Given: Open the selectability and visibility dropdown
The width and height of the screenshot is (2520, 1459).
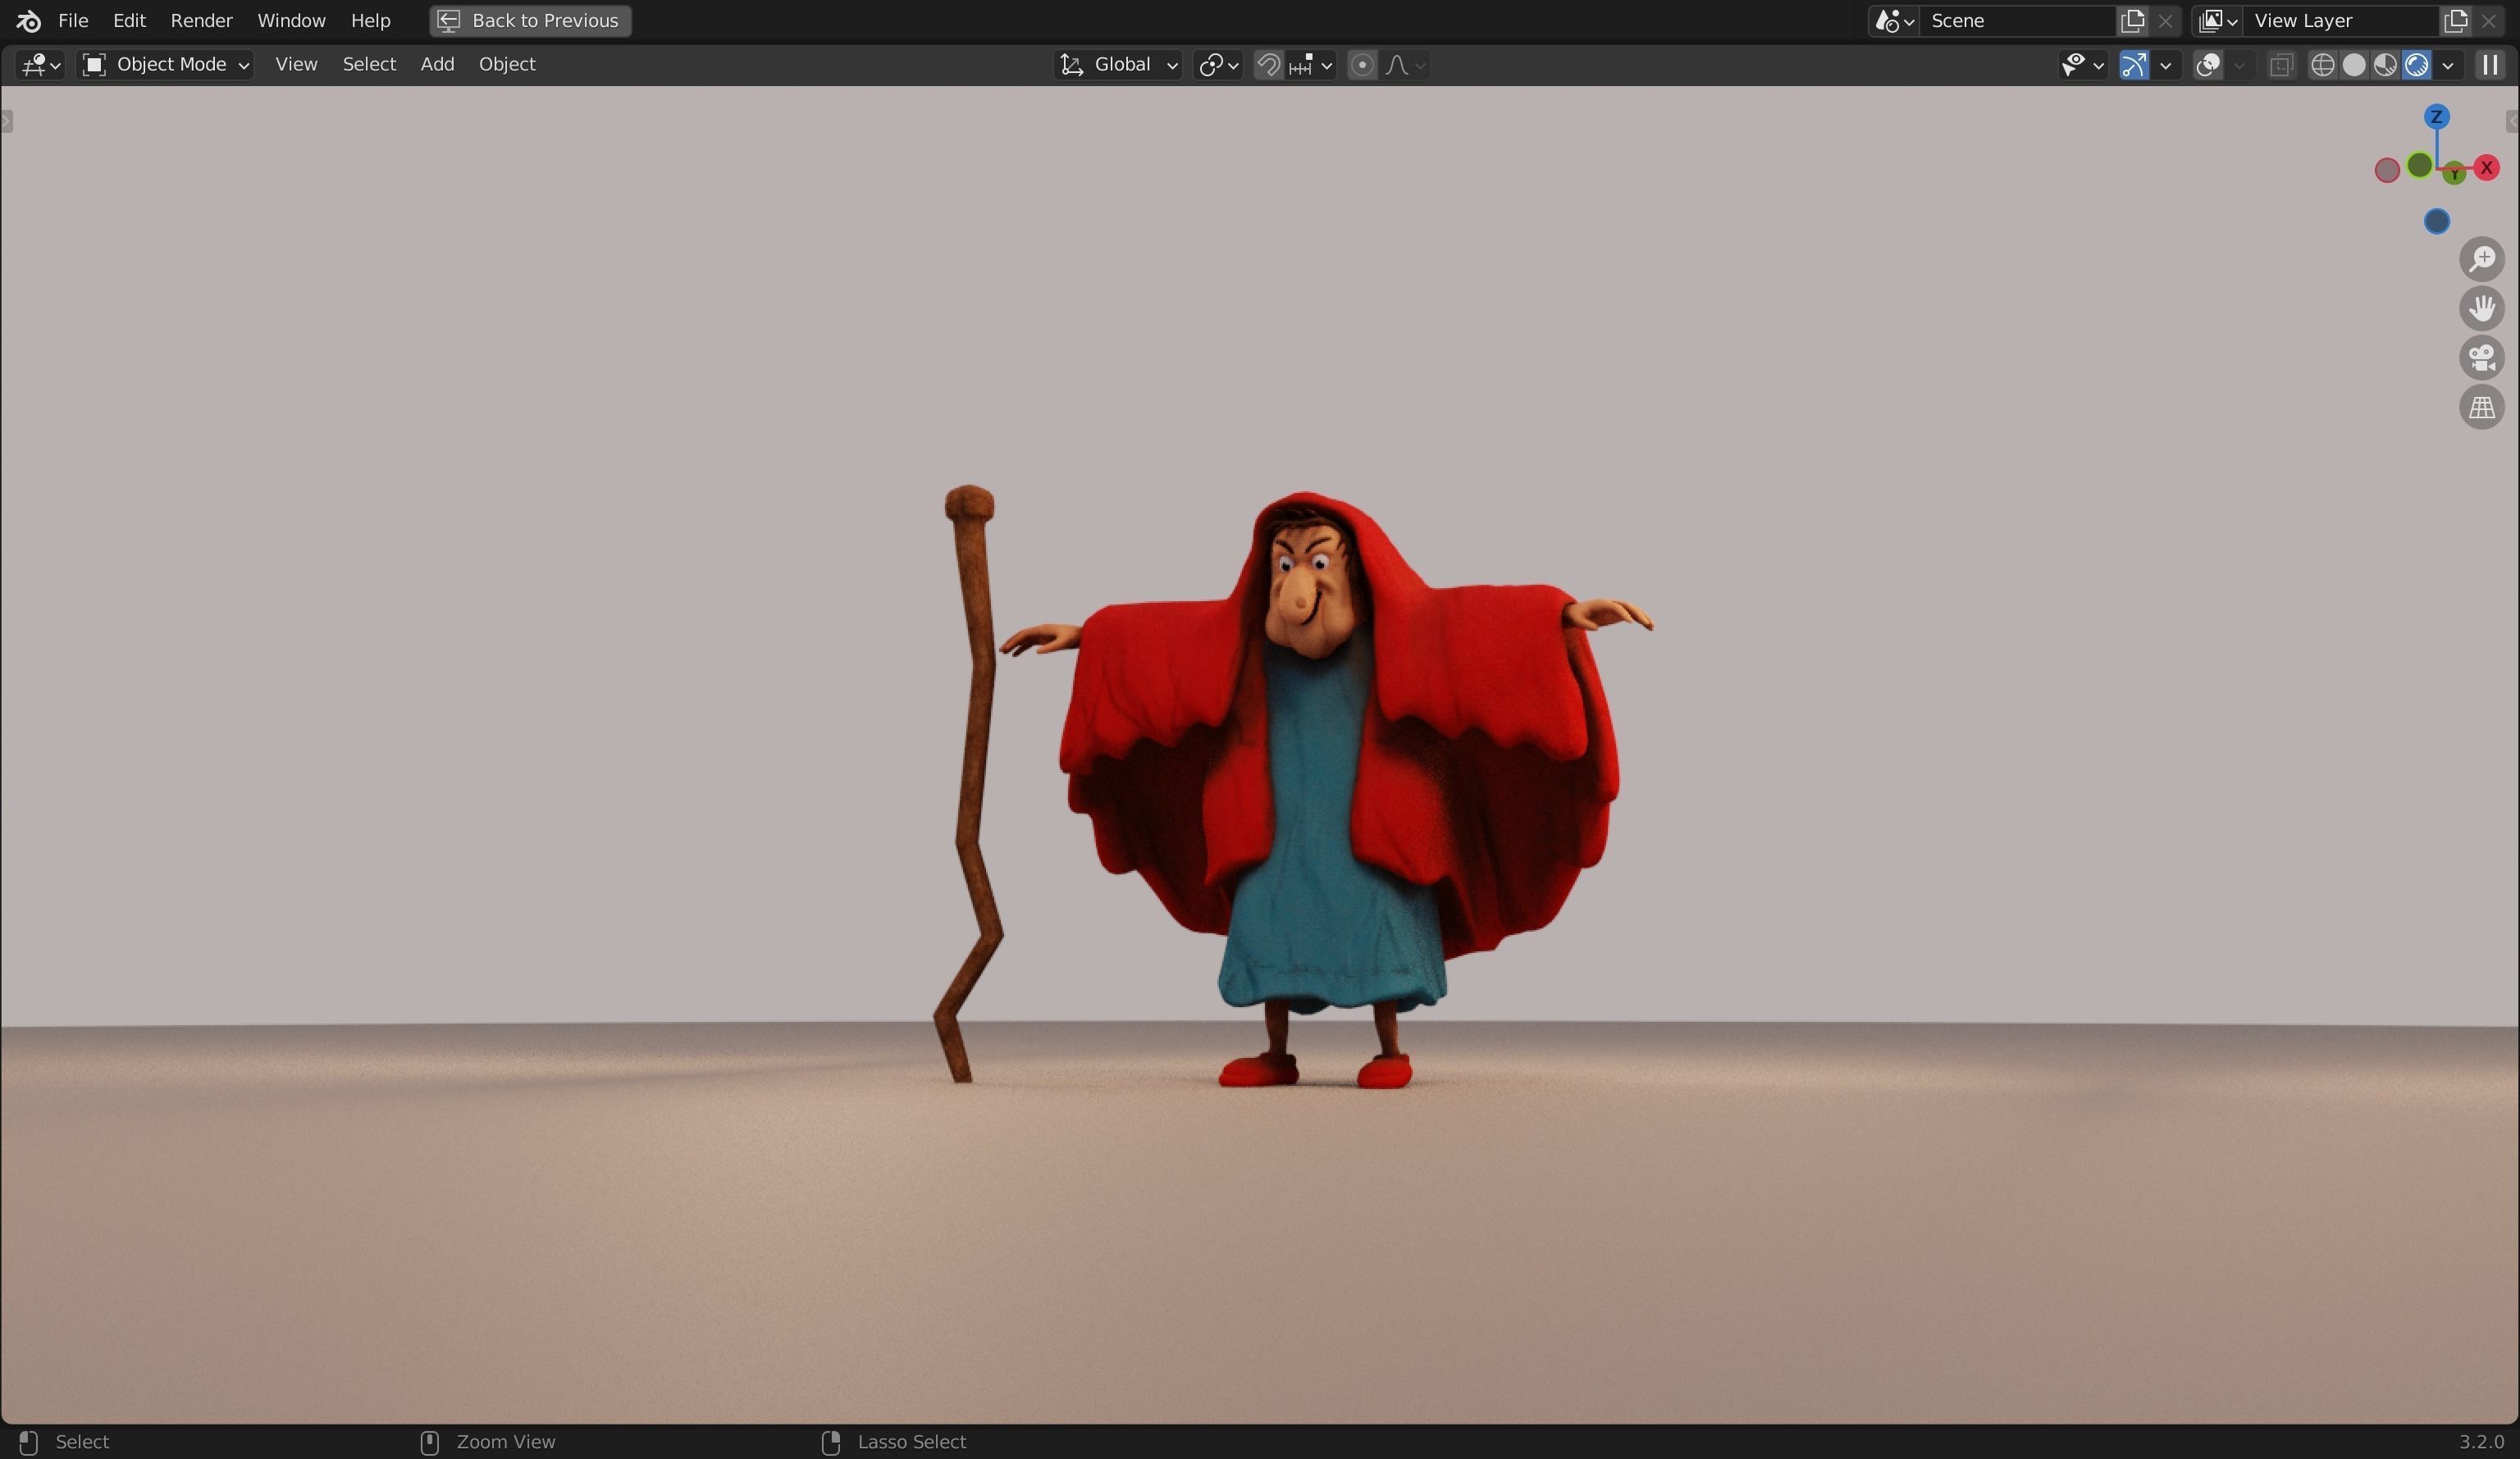Looking at the screenshot, I should (x=2083, y=65).
